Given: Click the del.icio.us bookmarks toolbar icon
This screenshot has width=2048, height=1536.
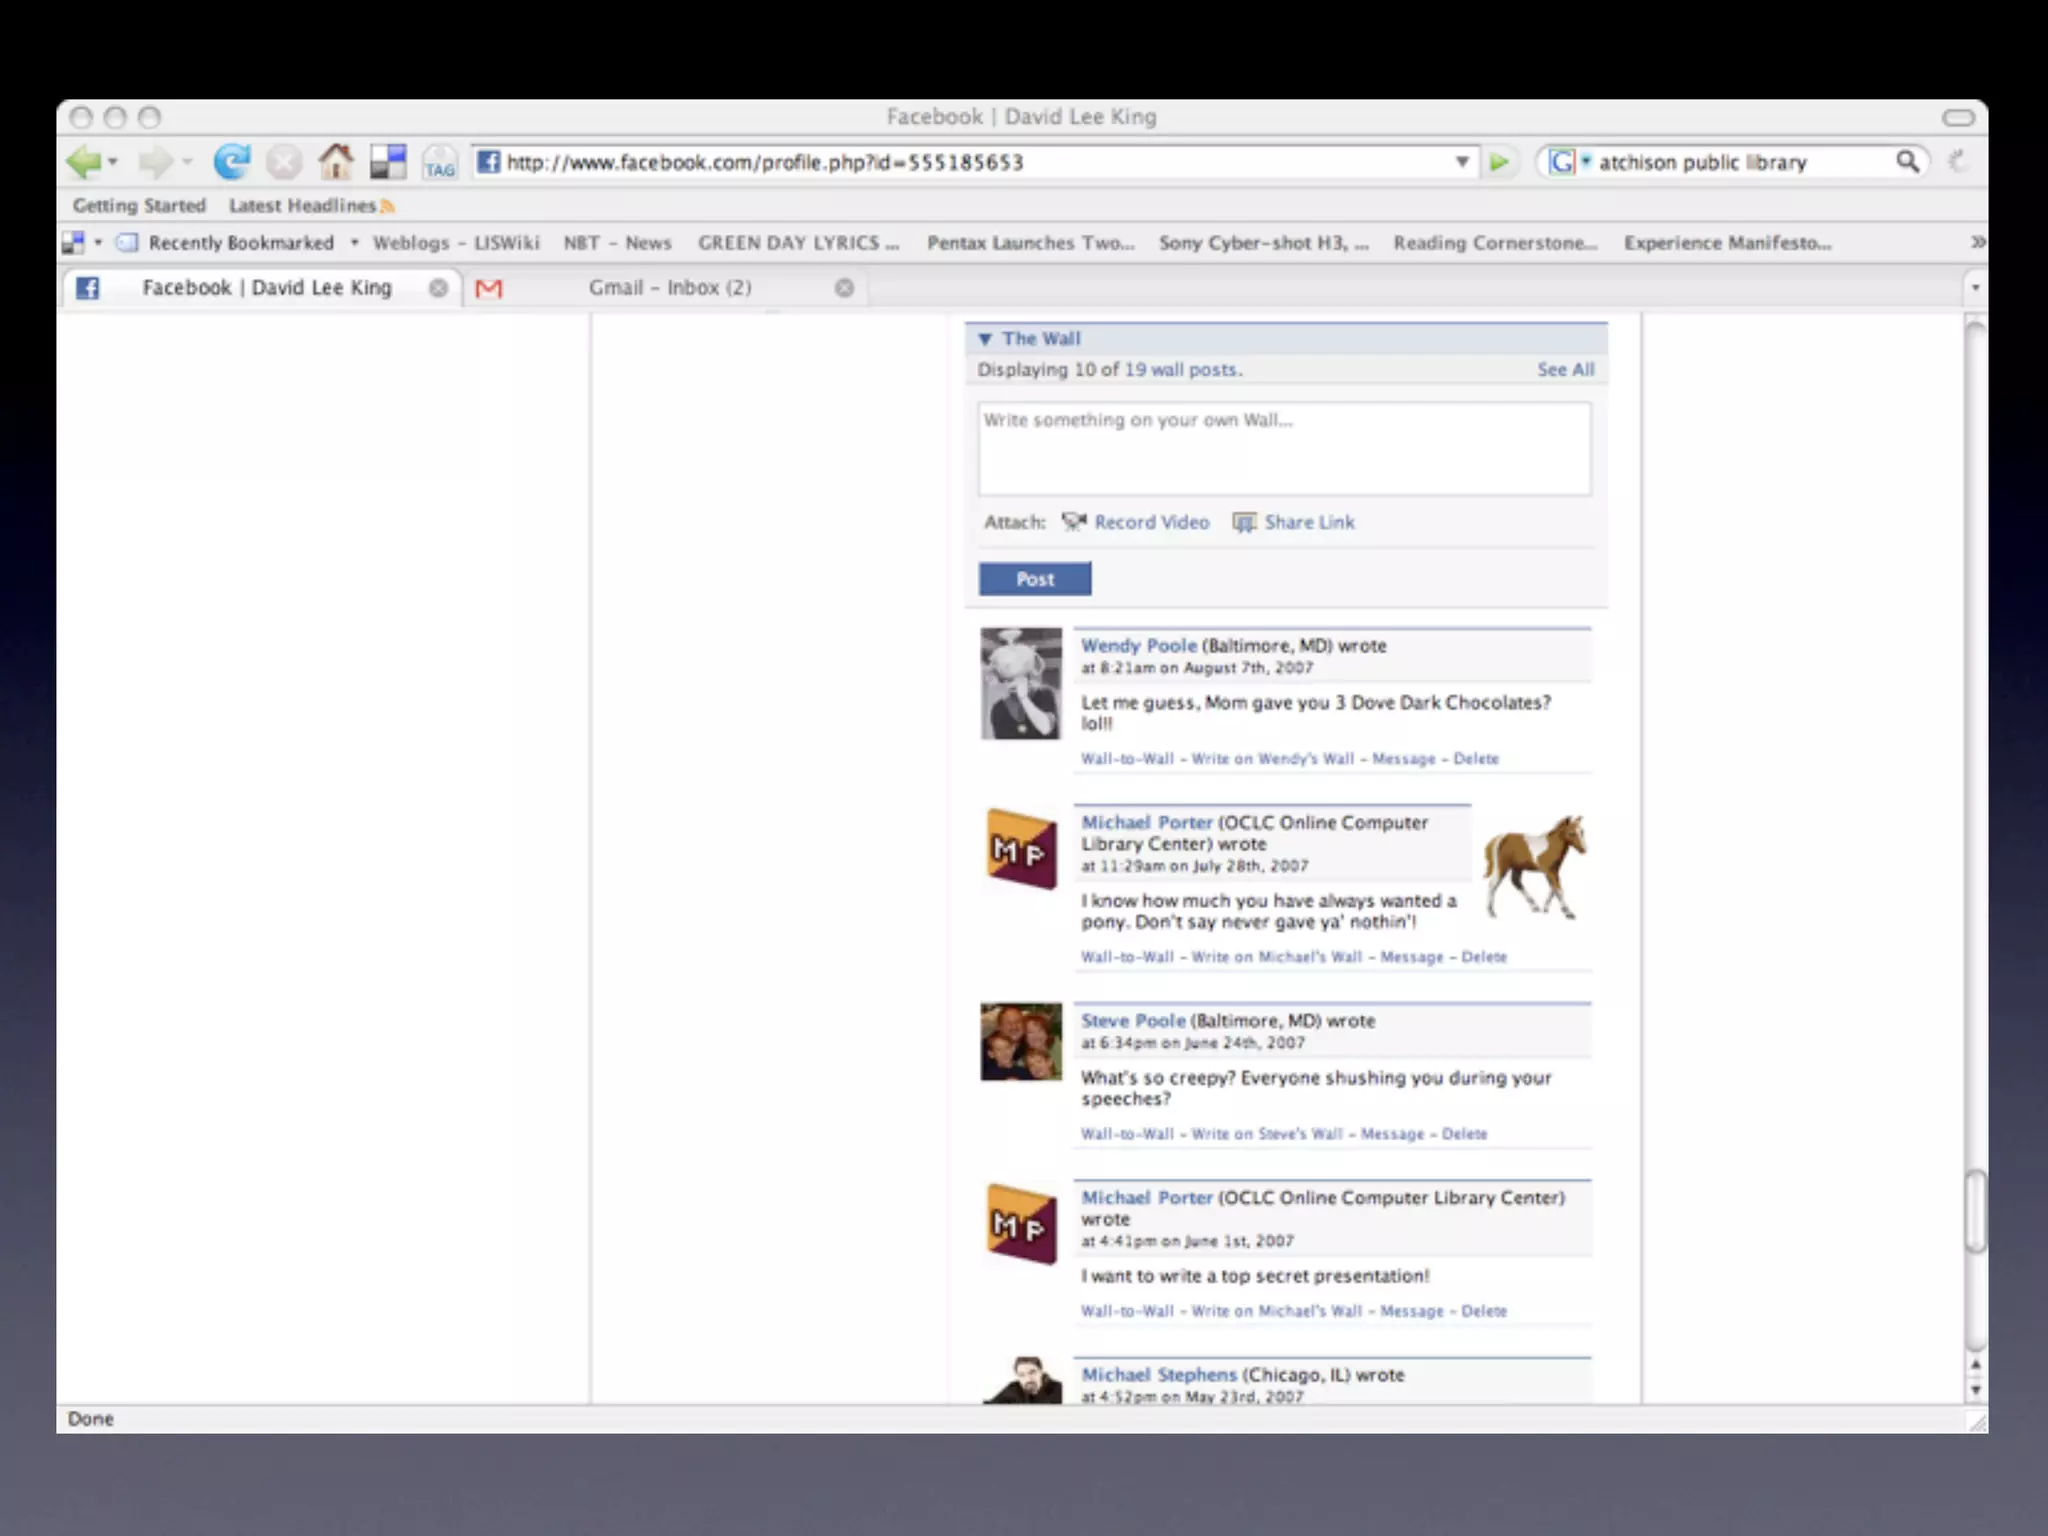Looking at the screenshot, I should tap(388, 161).
